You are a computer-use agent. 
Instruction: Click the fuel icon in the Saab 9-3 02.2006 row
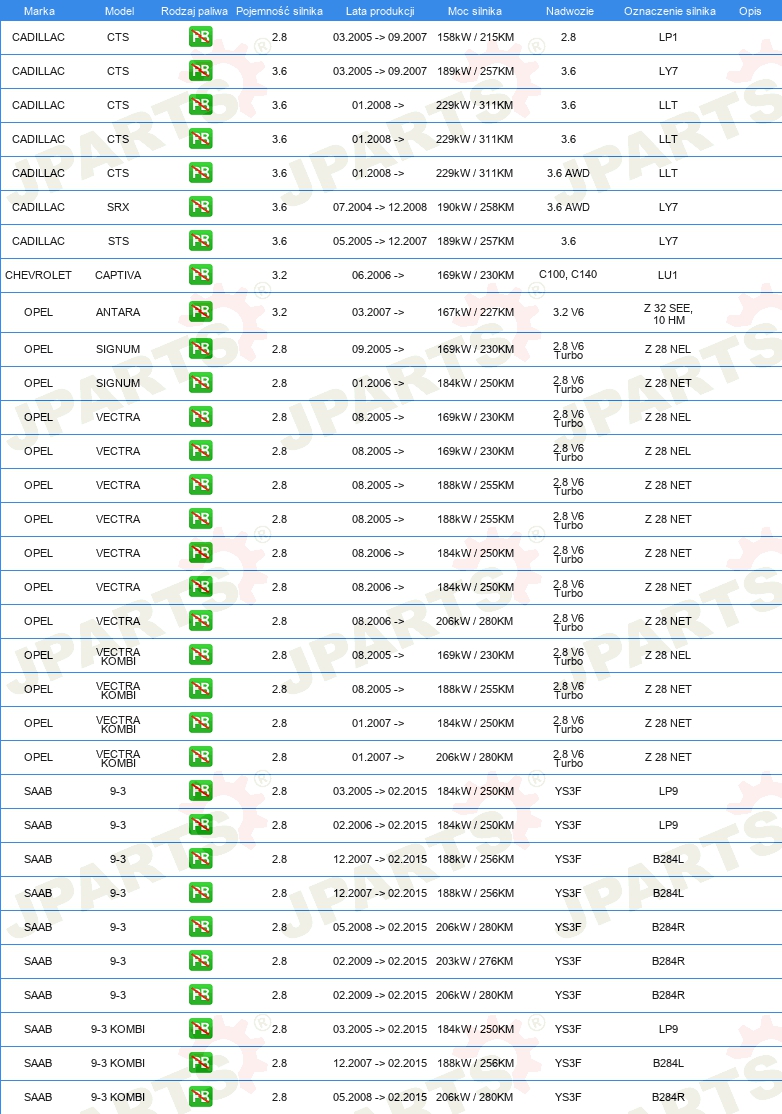[201, 825]
